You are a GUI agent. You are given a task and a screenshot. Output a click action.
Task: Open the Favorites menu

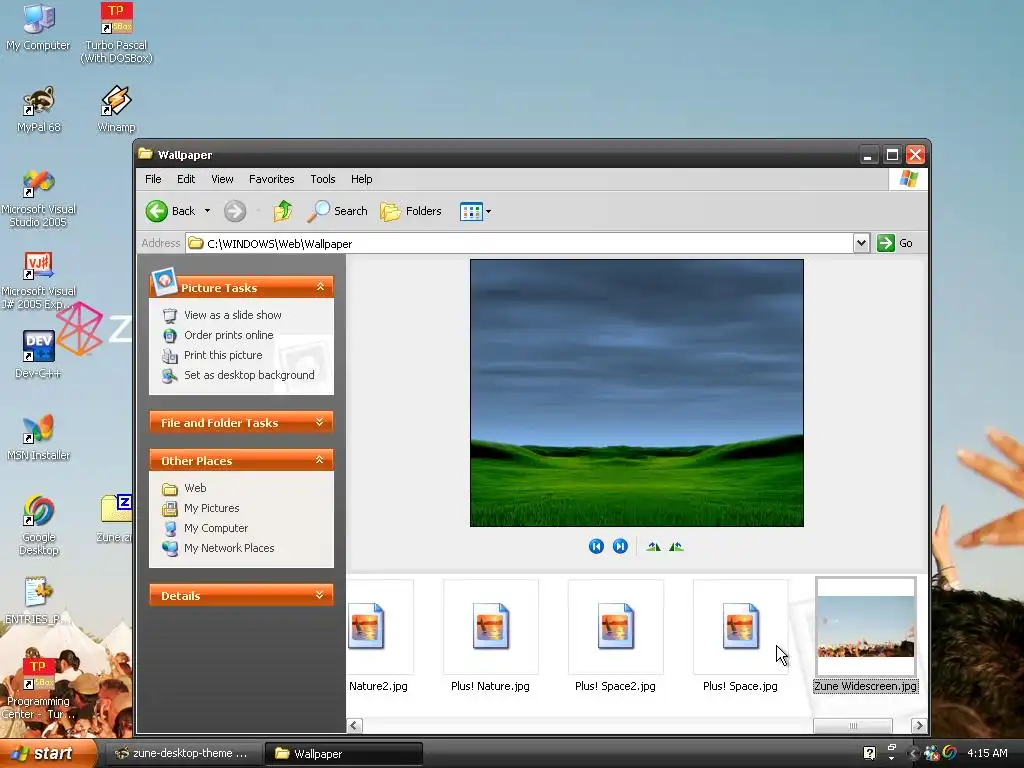coord(272,179)
